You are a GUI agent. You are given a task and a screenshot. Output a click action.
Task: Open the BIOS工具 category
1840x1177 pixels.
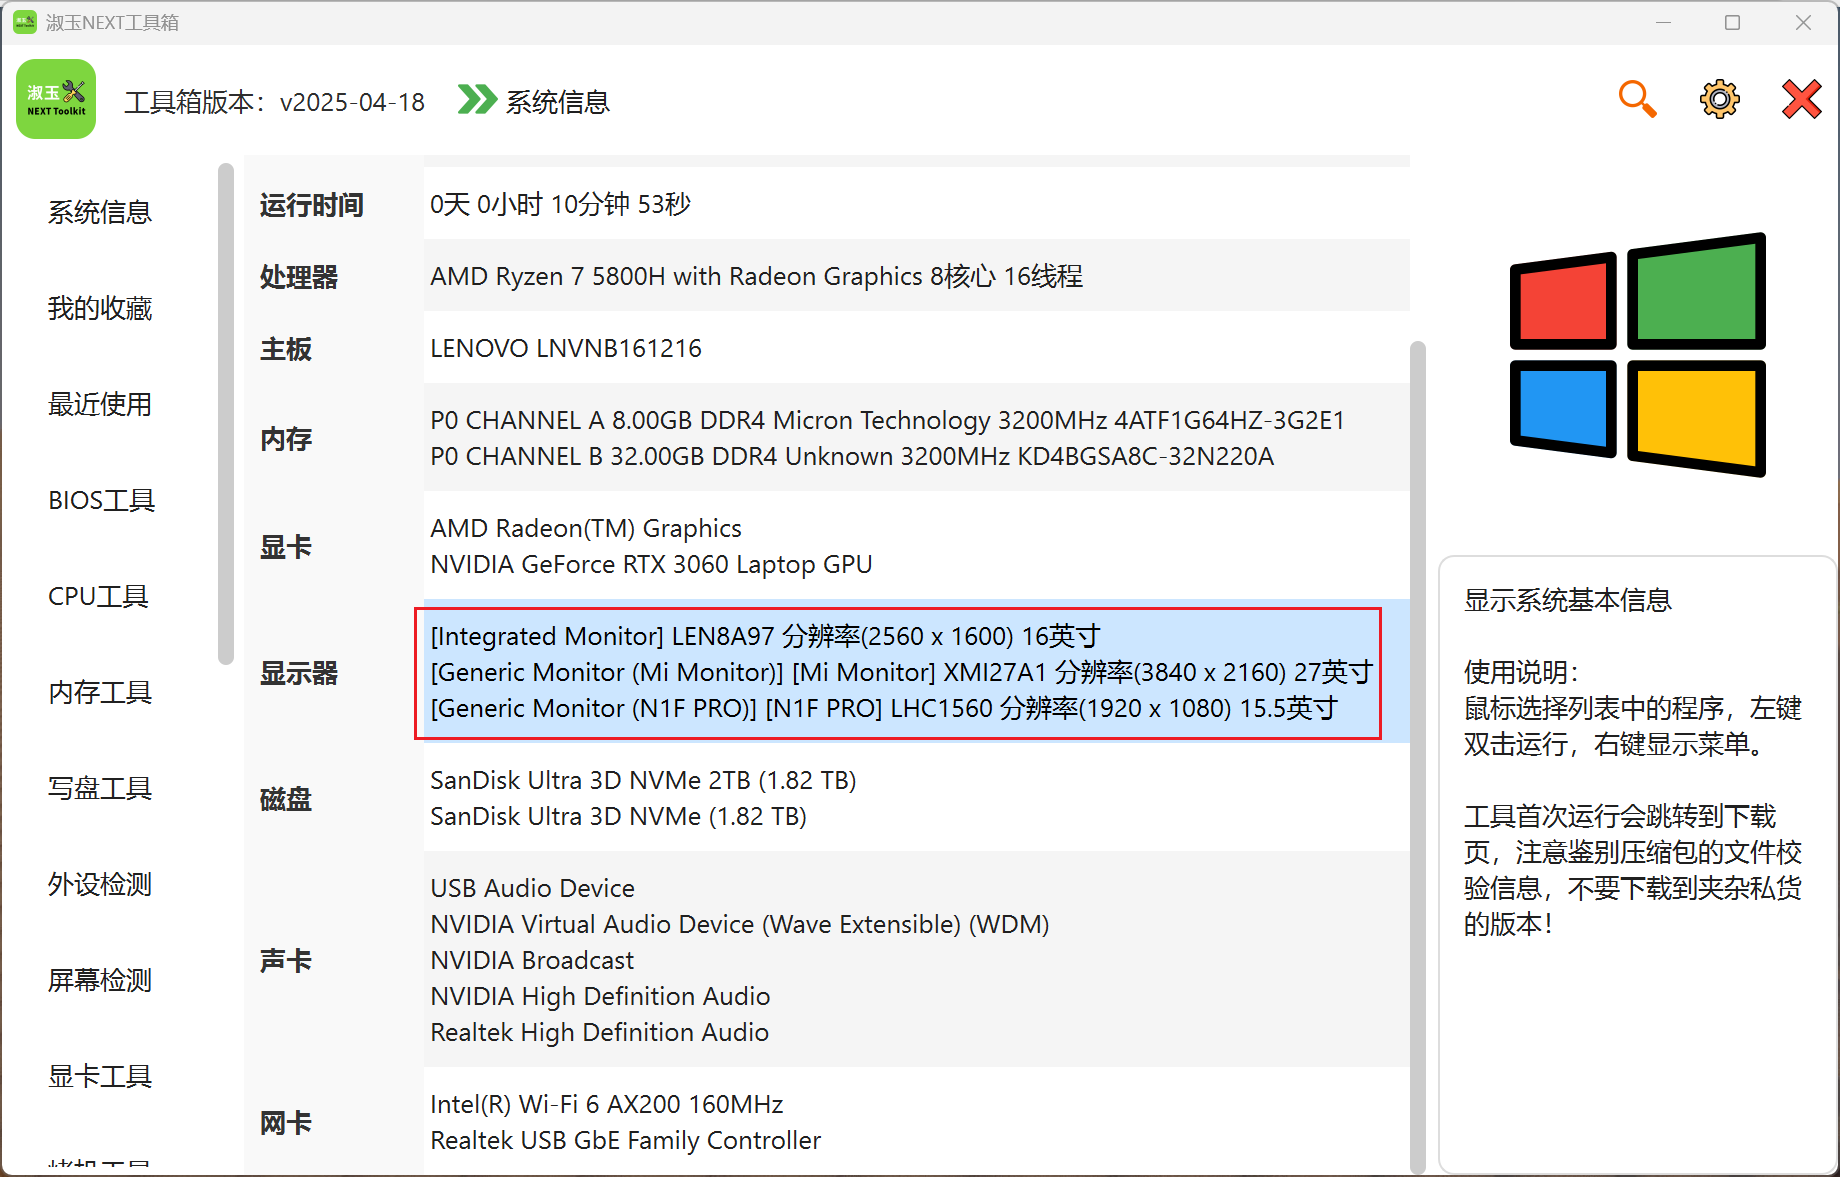[x=101, y=500]
